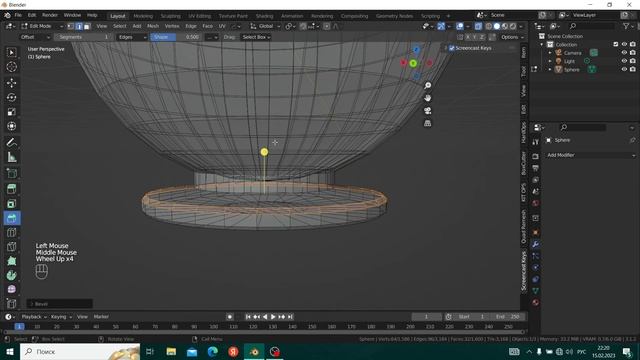
Task: Hide Sphere in viewport via eye icon
Action: [624, 69]
